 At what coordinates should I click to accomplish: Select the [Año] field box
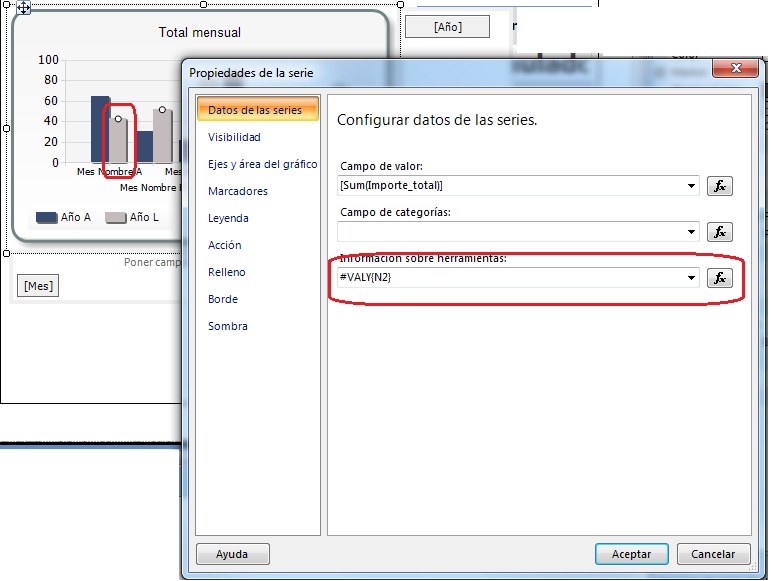(447, 27)
